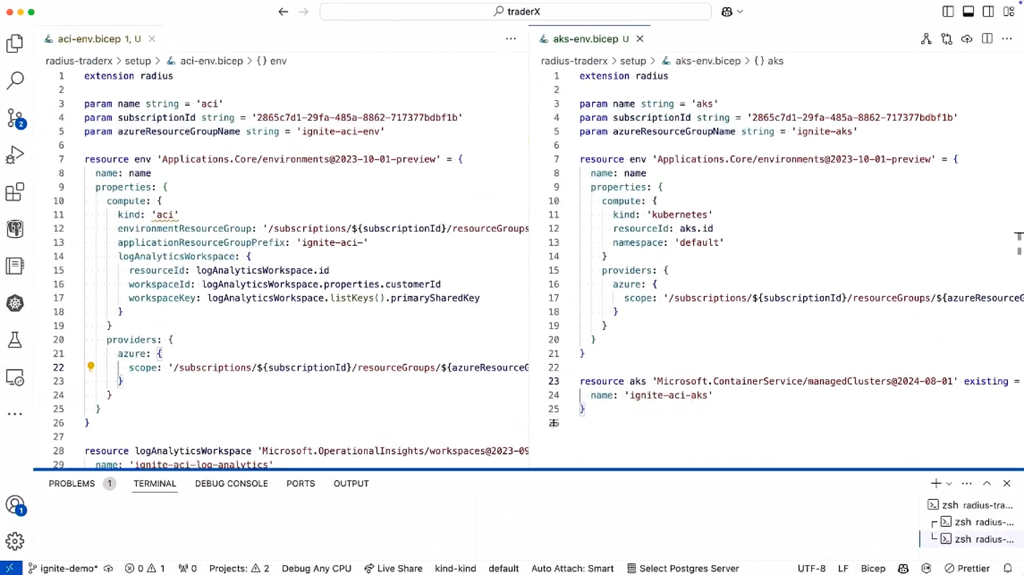
Task: Toggle the primary side bar layout button
Action: tap(948, 12)
